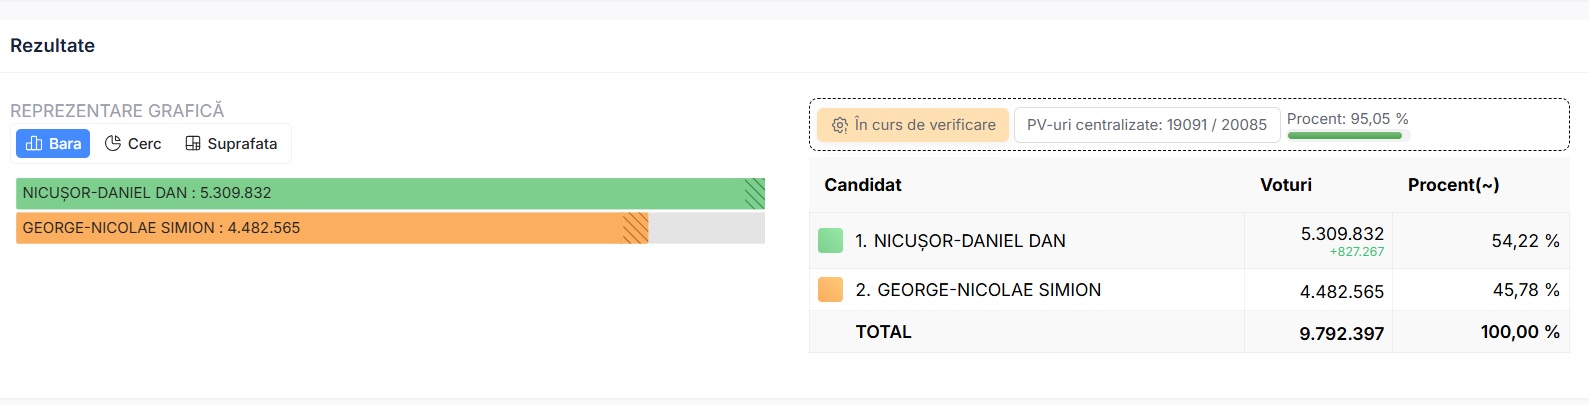1589x405 pixels.
Task: Click PV-uri centralizate 19091 / 20085 box
Action: tap(1146, 125)
